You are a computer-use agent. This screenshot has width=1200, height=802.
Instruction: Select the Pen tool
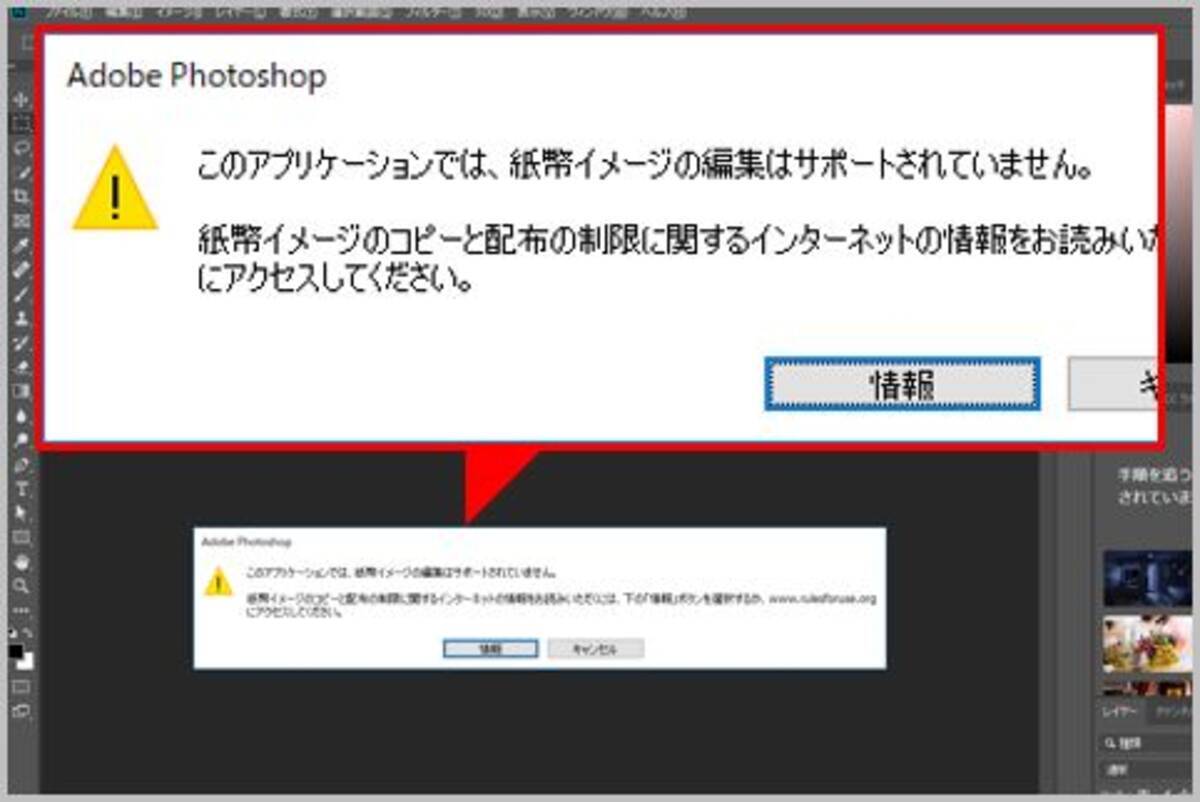(x=21, y=465)
